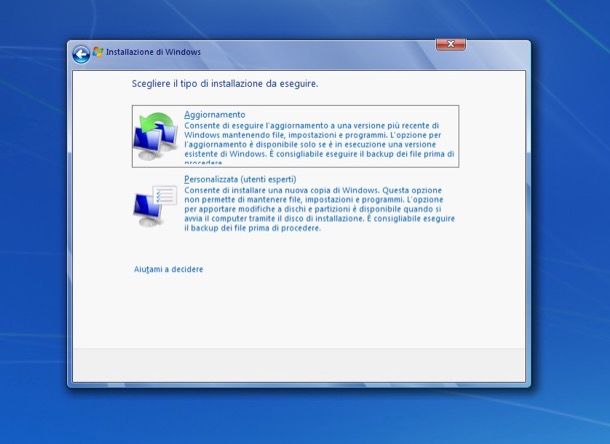
Task: Click the 'Installazione di Windows' window title
Action: click(x=153, y=52)
